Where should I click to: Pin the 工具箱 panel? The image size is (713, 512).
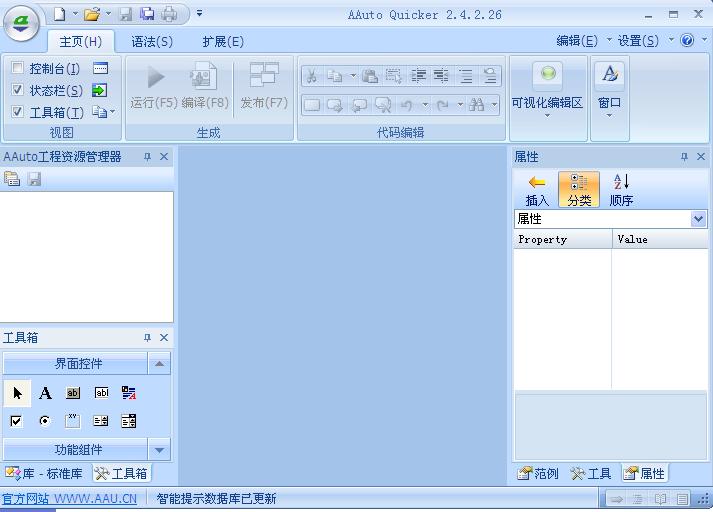tap(147, 337)
